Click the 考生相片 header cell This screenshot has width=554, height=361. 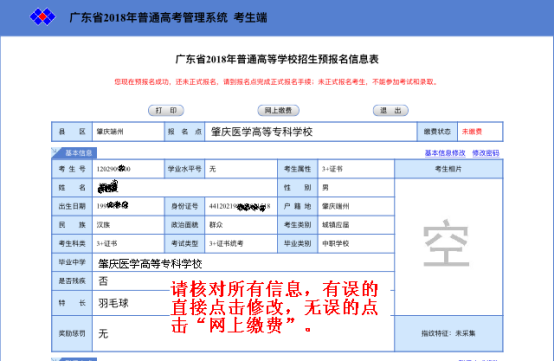[x=448, y=169]
